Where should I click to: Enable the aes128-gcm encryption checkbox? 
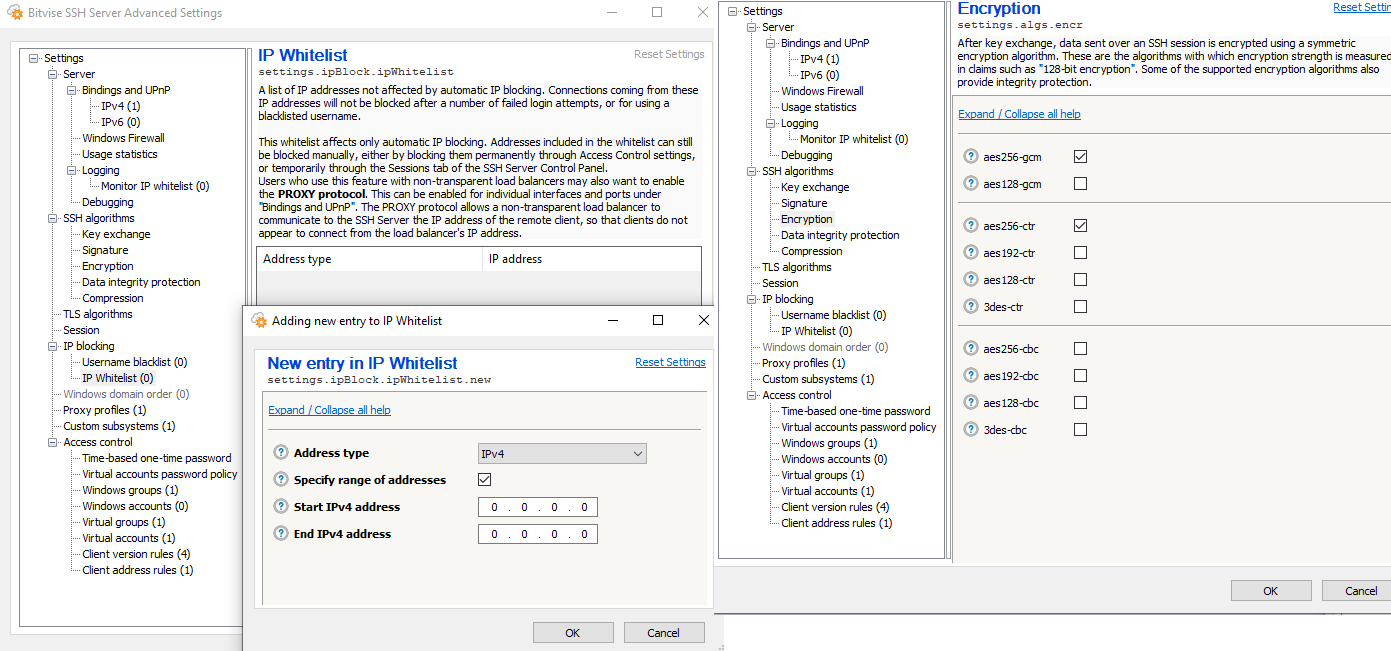click(x=1080, y=184)
